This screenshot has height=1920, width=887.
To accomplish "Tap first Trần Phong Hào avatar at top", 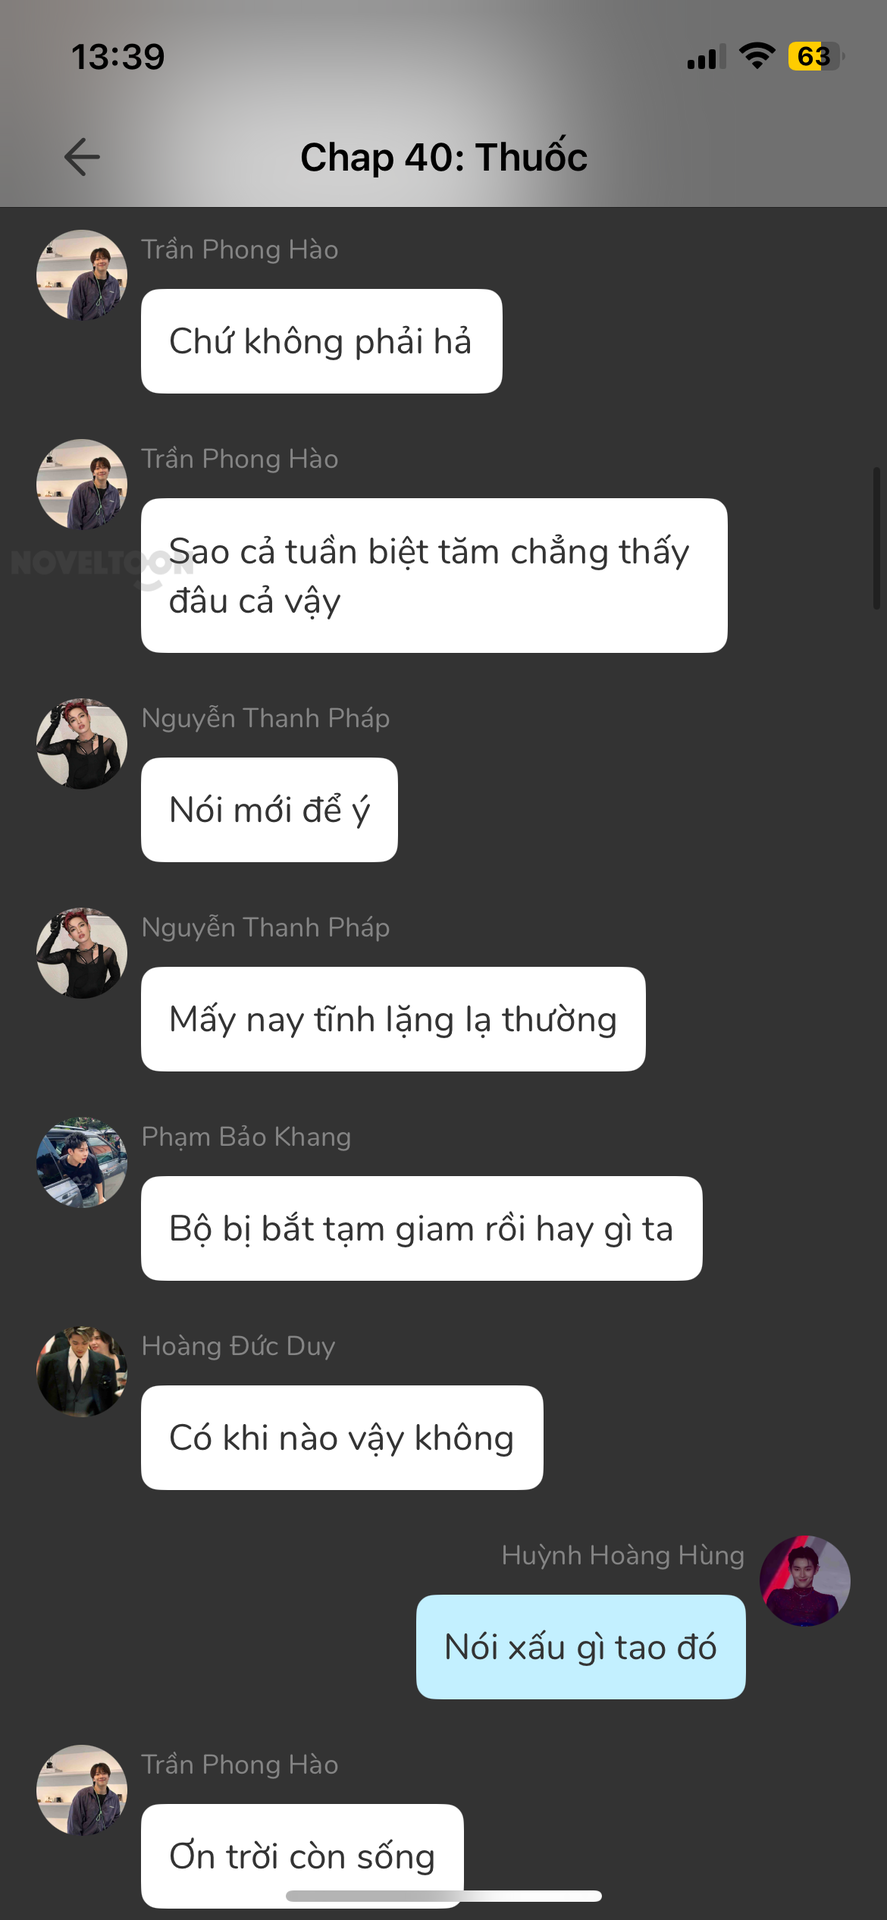I will [82, 275].
